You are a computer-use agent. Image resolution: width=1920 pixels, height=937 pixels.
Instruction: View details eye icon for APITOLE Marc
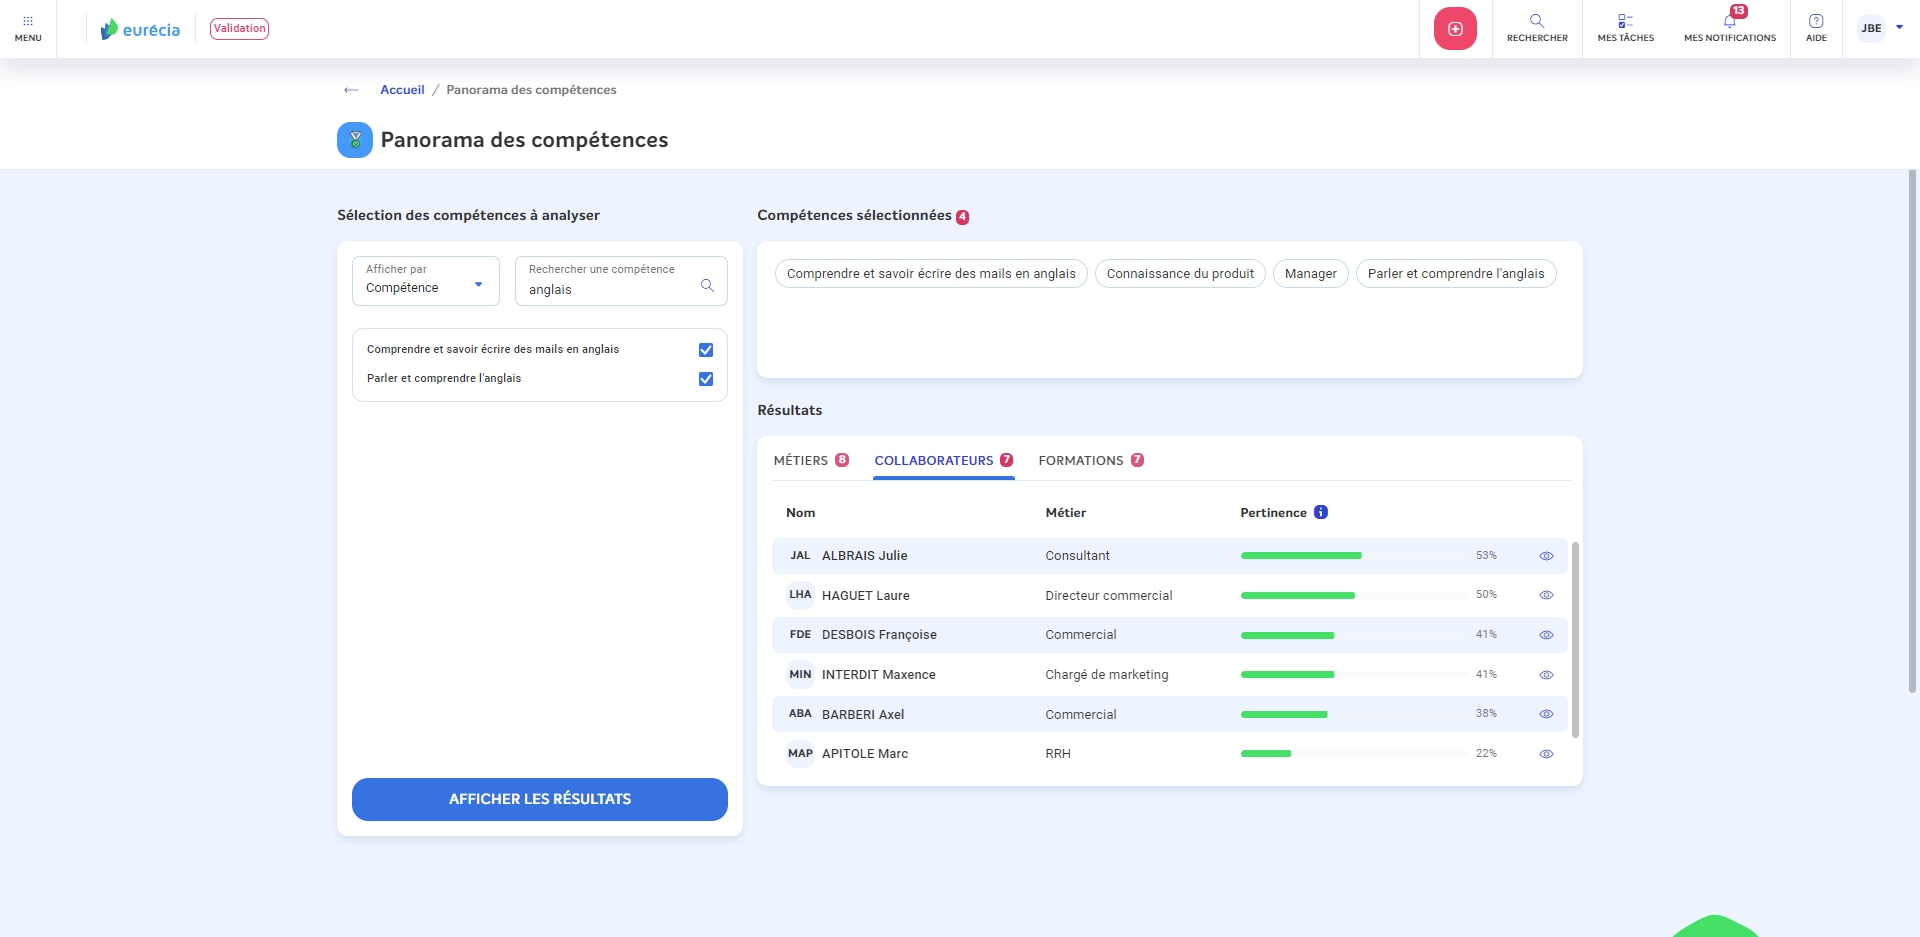pos(1546,754)
